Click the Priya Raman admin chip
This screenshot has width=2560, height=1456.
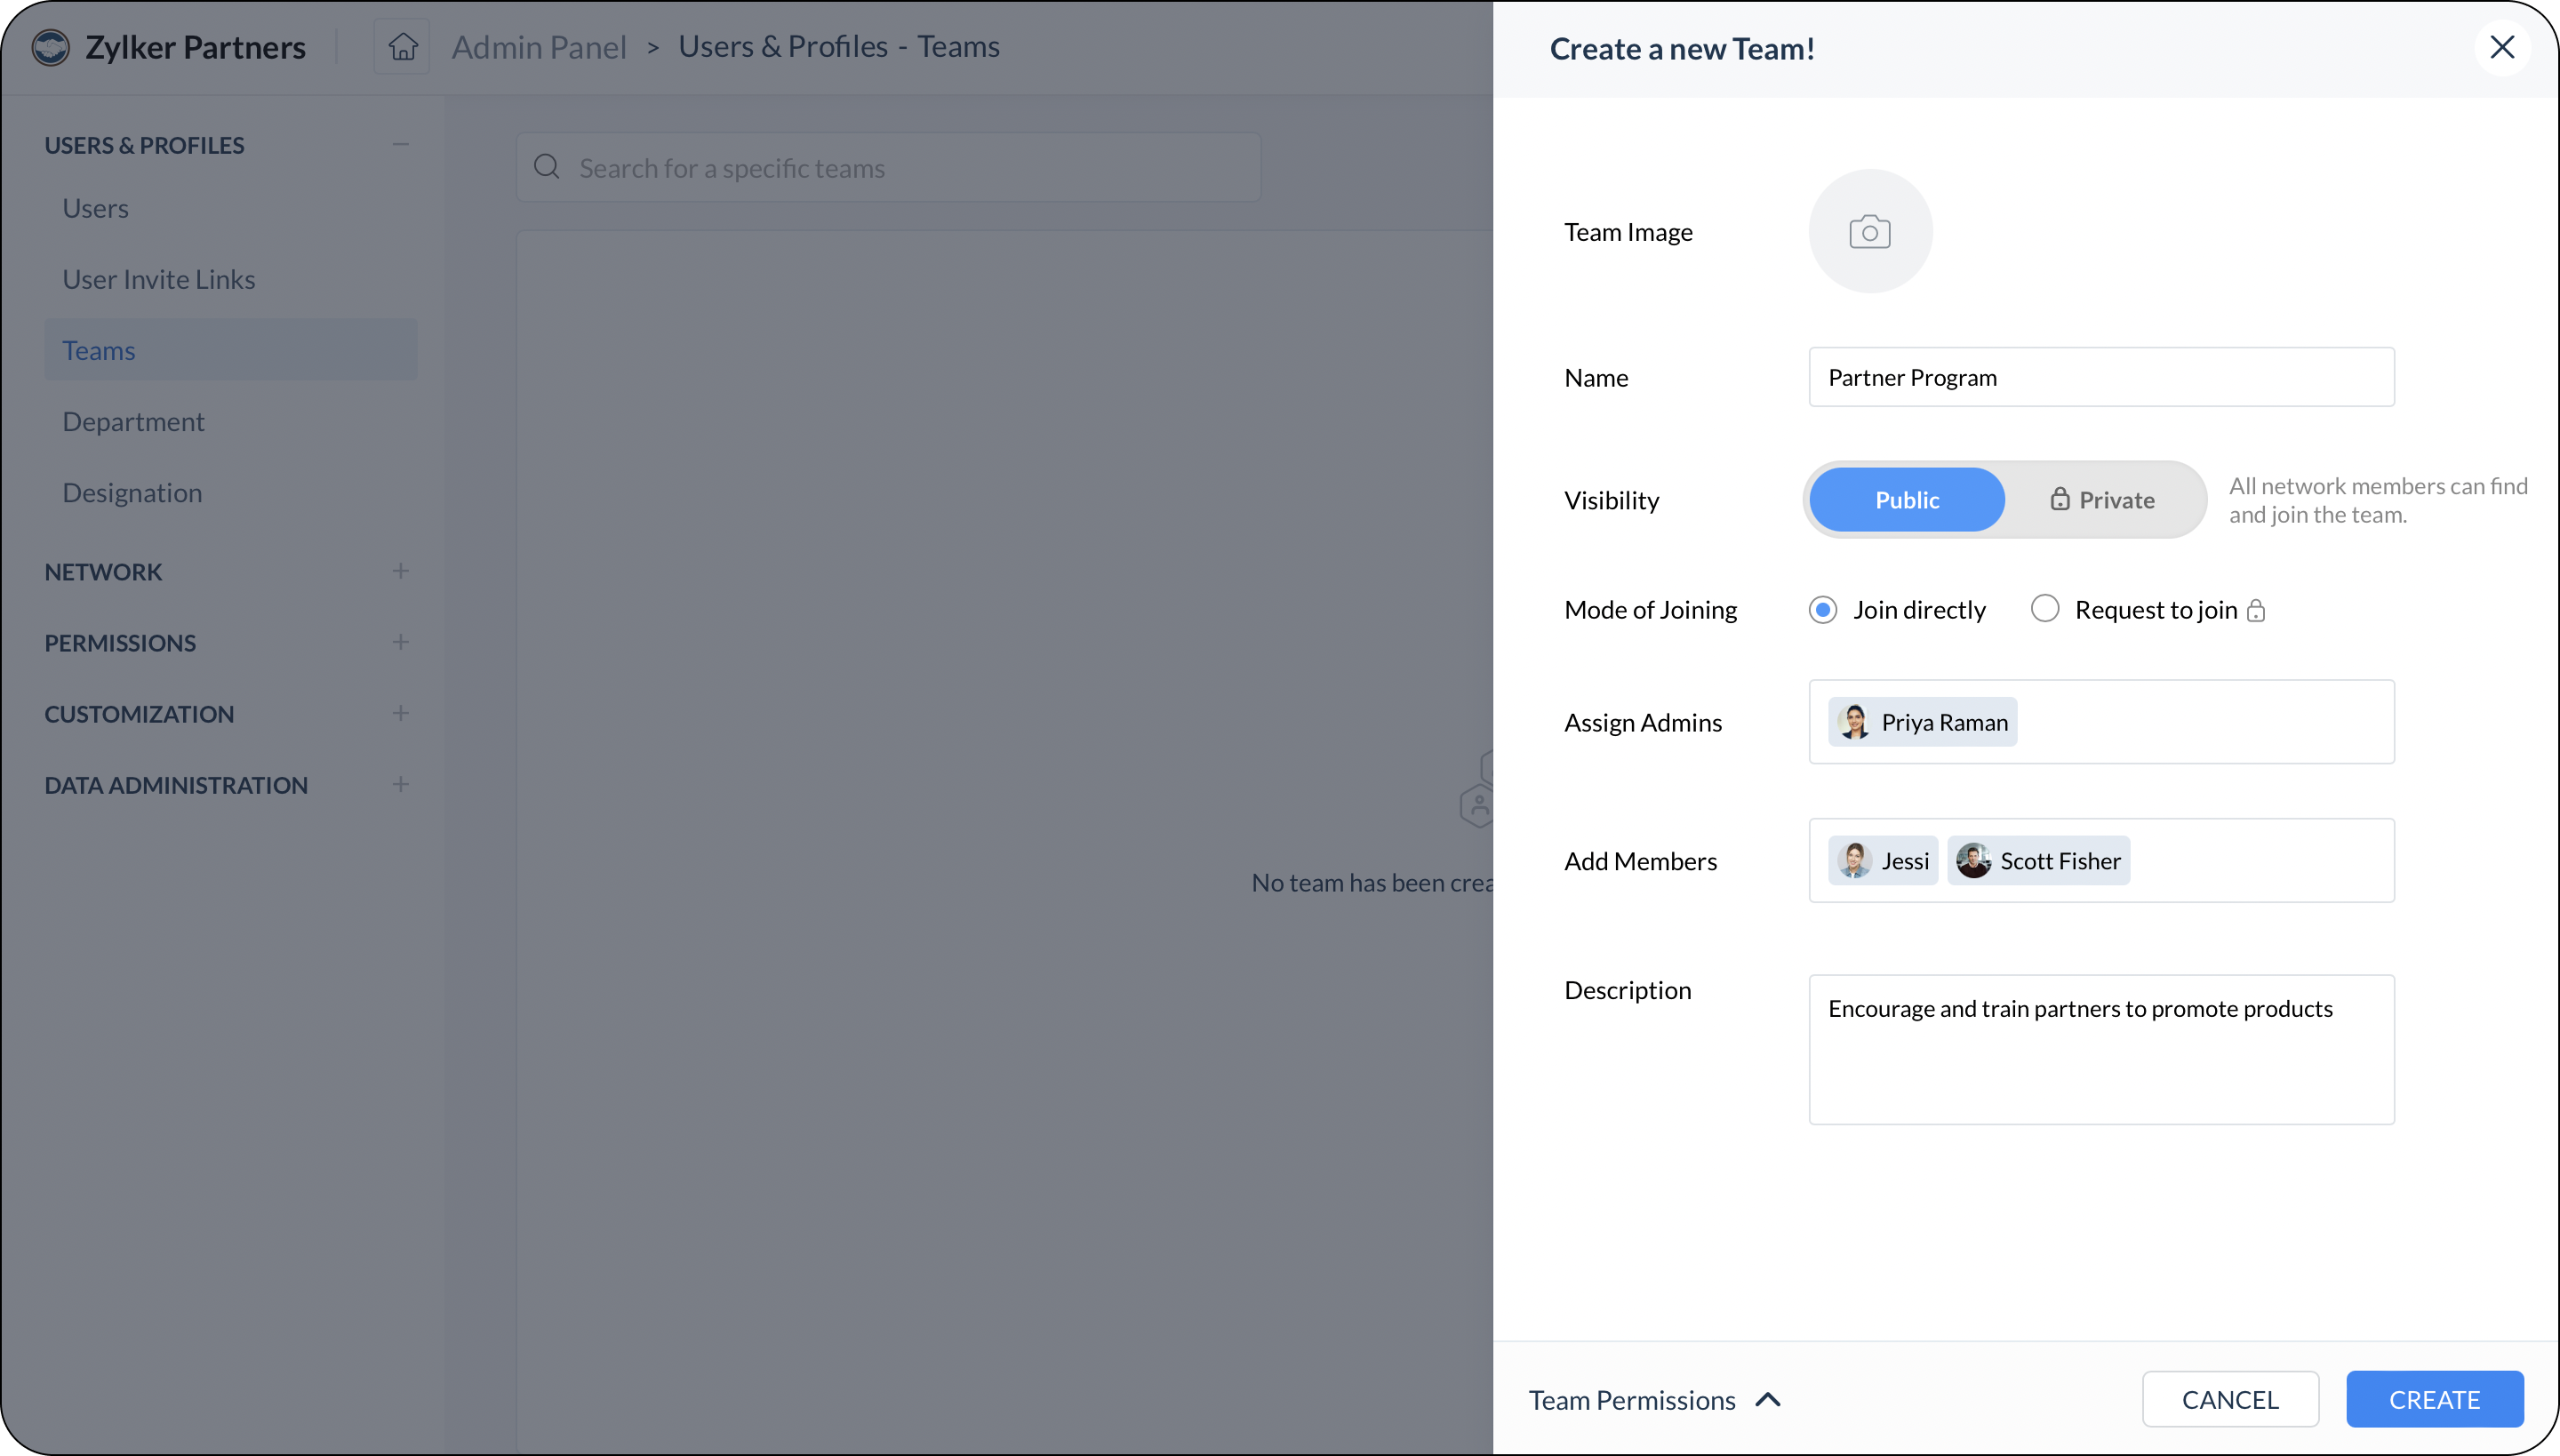(x=1922, y=722)
